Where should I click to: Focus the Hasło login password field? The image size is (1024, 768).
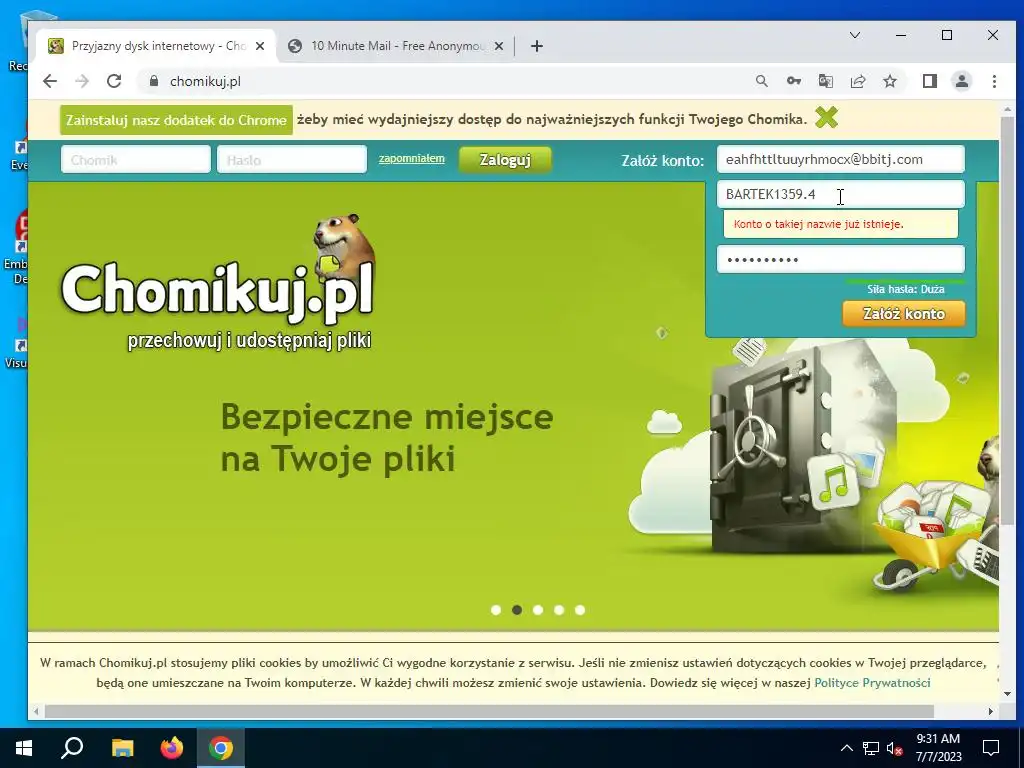click(292, 159)
